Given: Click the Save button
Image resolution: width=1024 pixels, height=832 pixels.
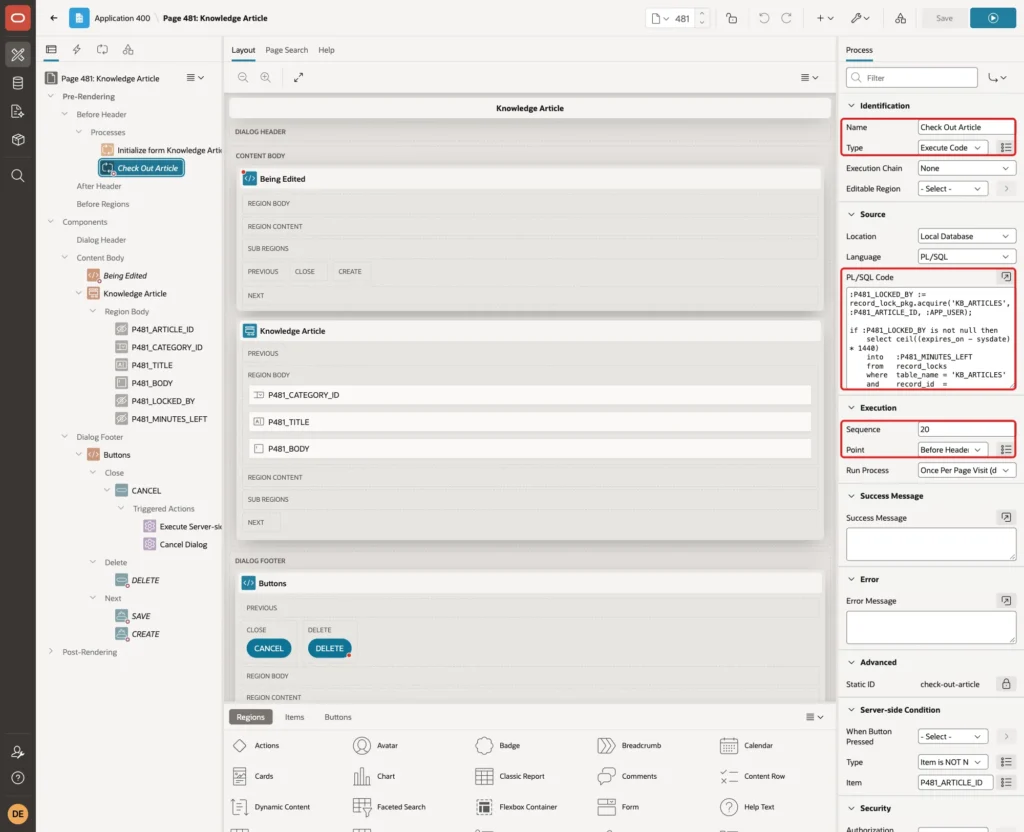Looking at the screenshot, I should pos(944,18).
